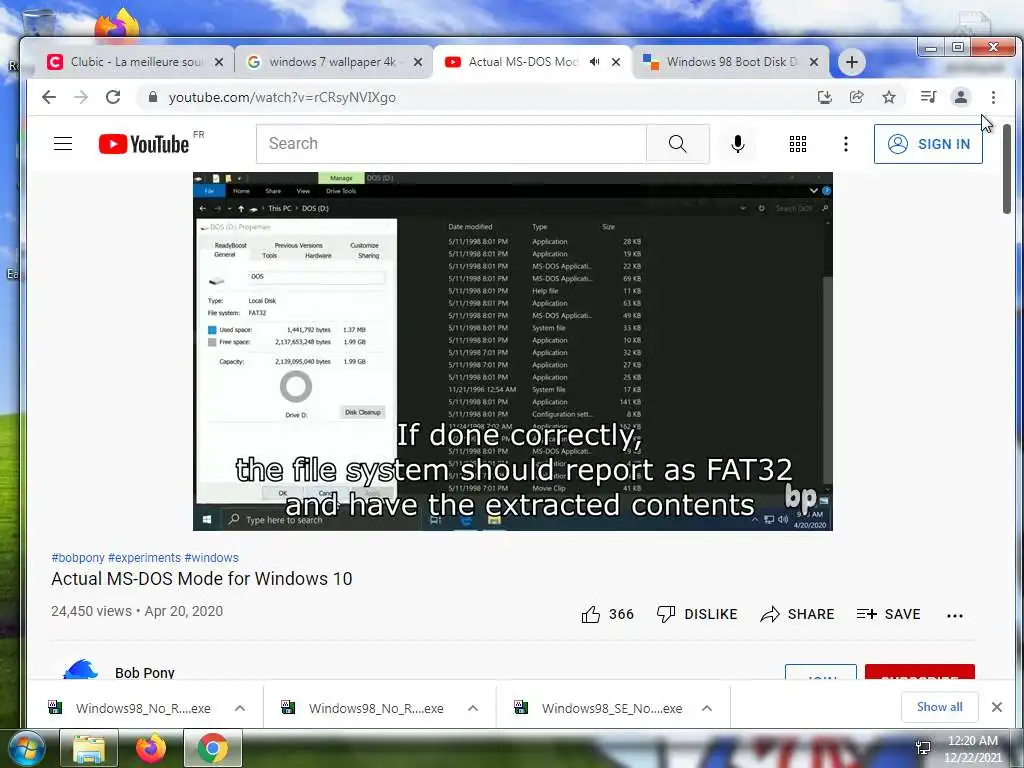
Task: Open YouTube settings three-dot icon
Action: click(846, 144)
